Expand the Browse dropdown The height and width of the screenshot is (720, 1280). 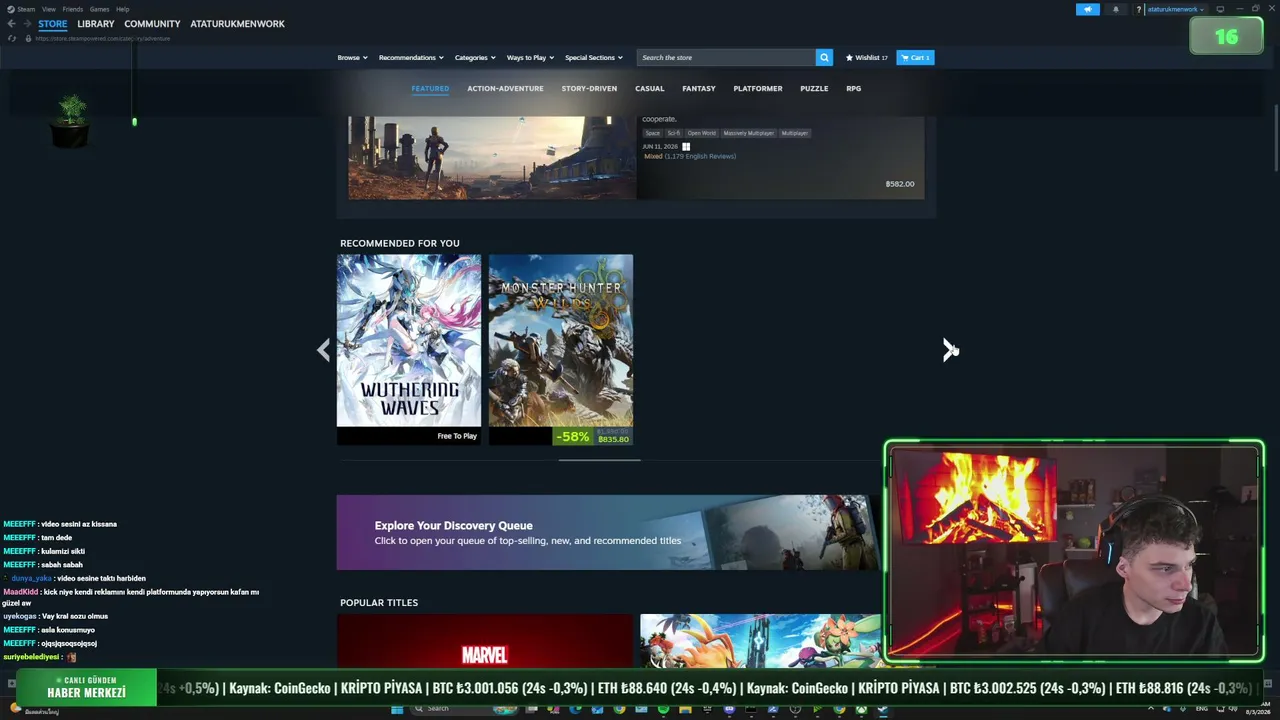(352, 58)
